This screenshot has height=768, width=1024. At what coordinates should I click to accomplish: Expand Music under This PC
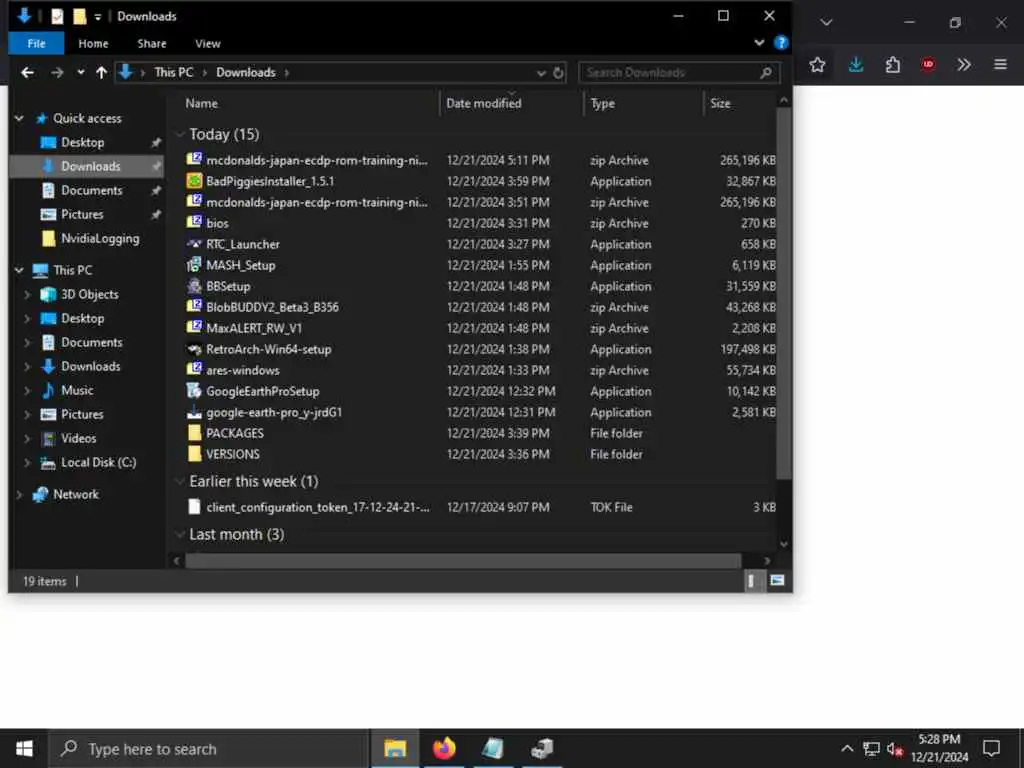click(27, 391)
